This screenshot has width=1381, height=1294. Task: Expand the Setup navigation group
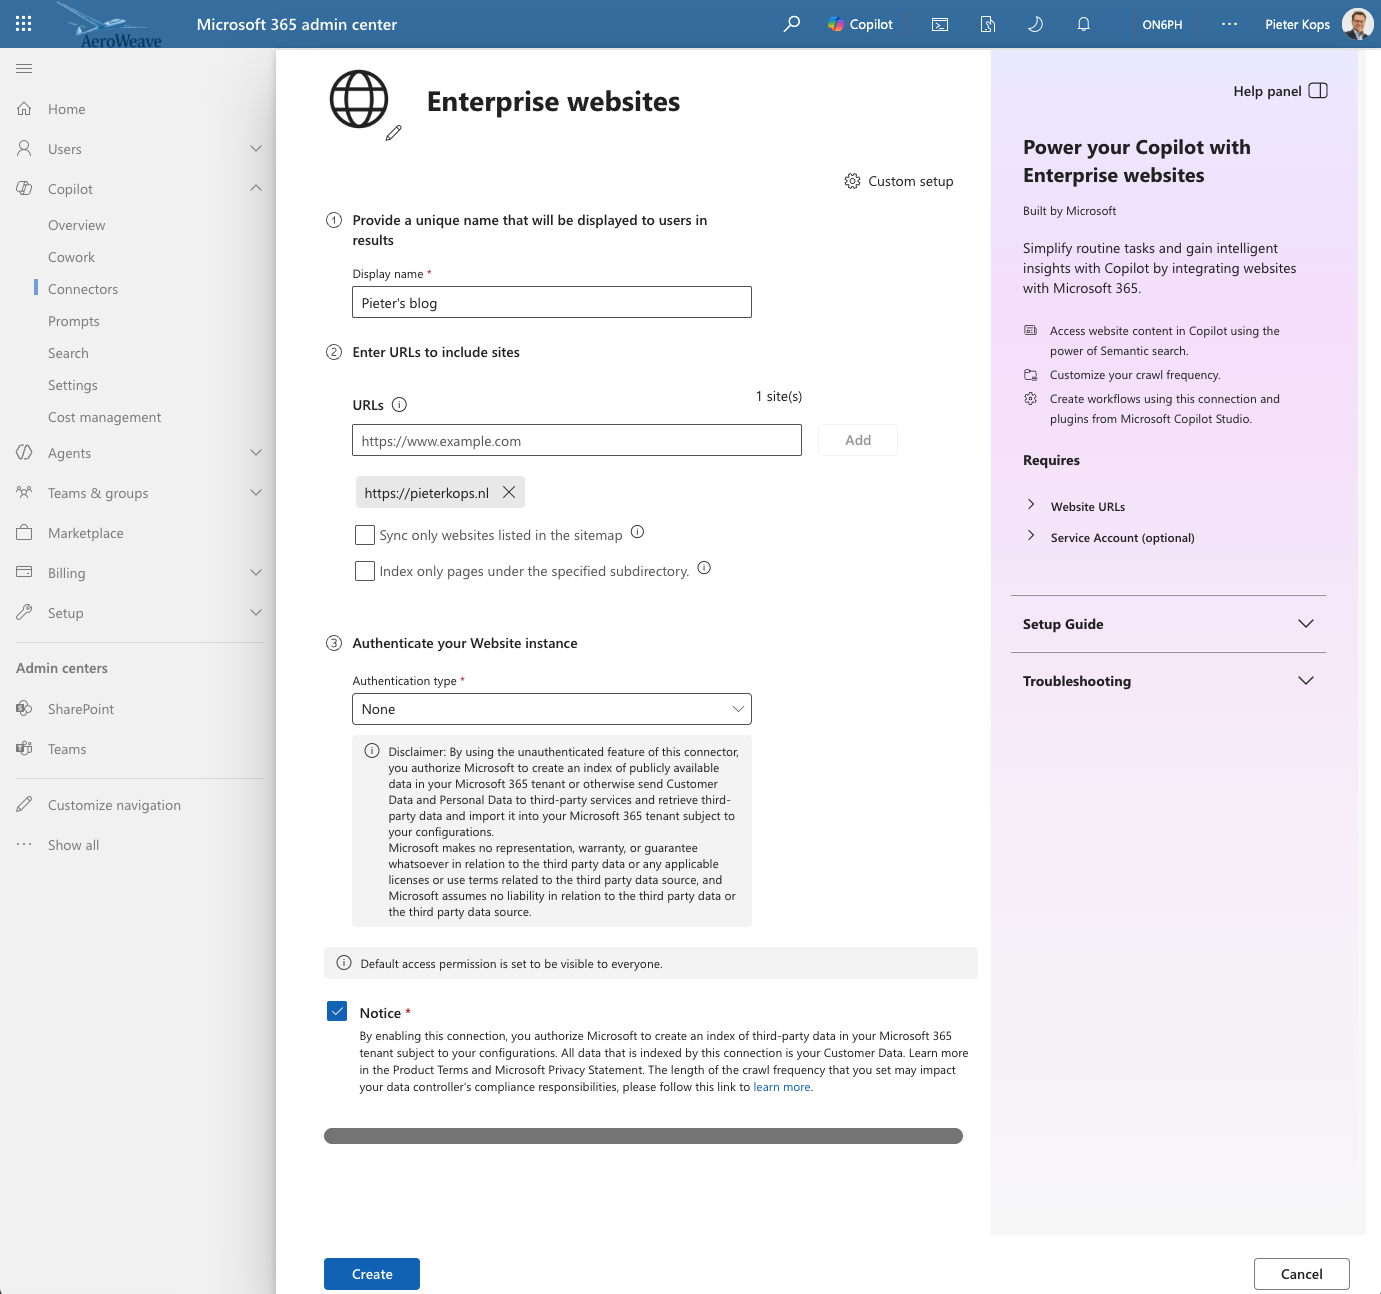click(256, 613)
